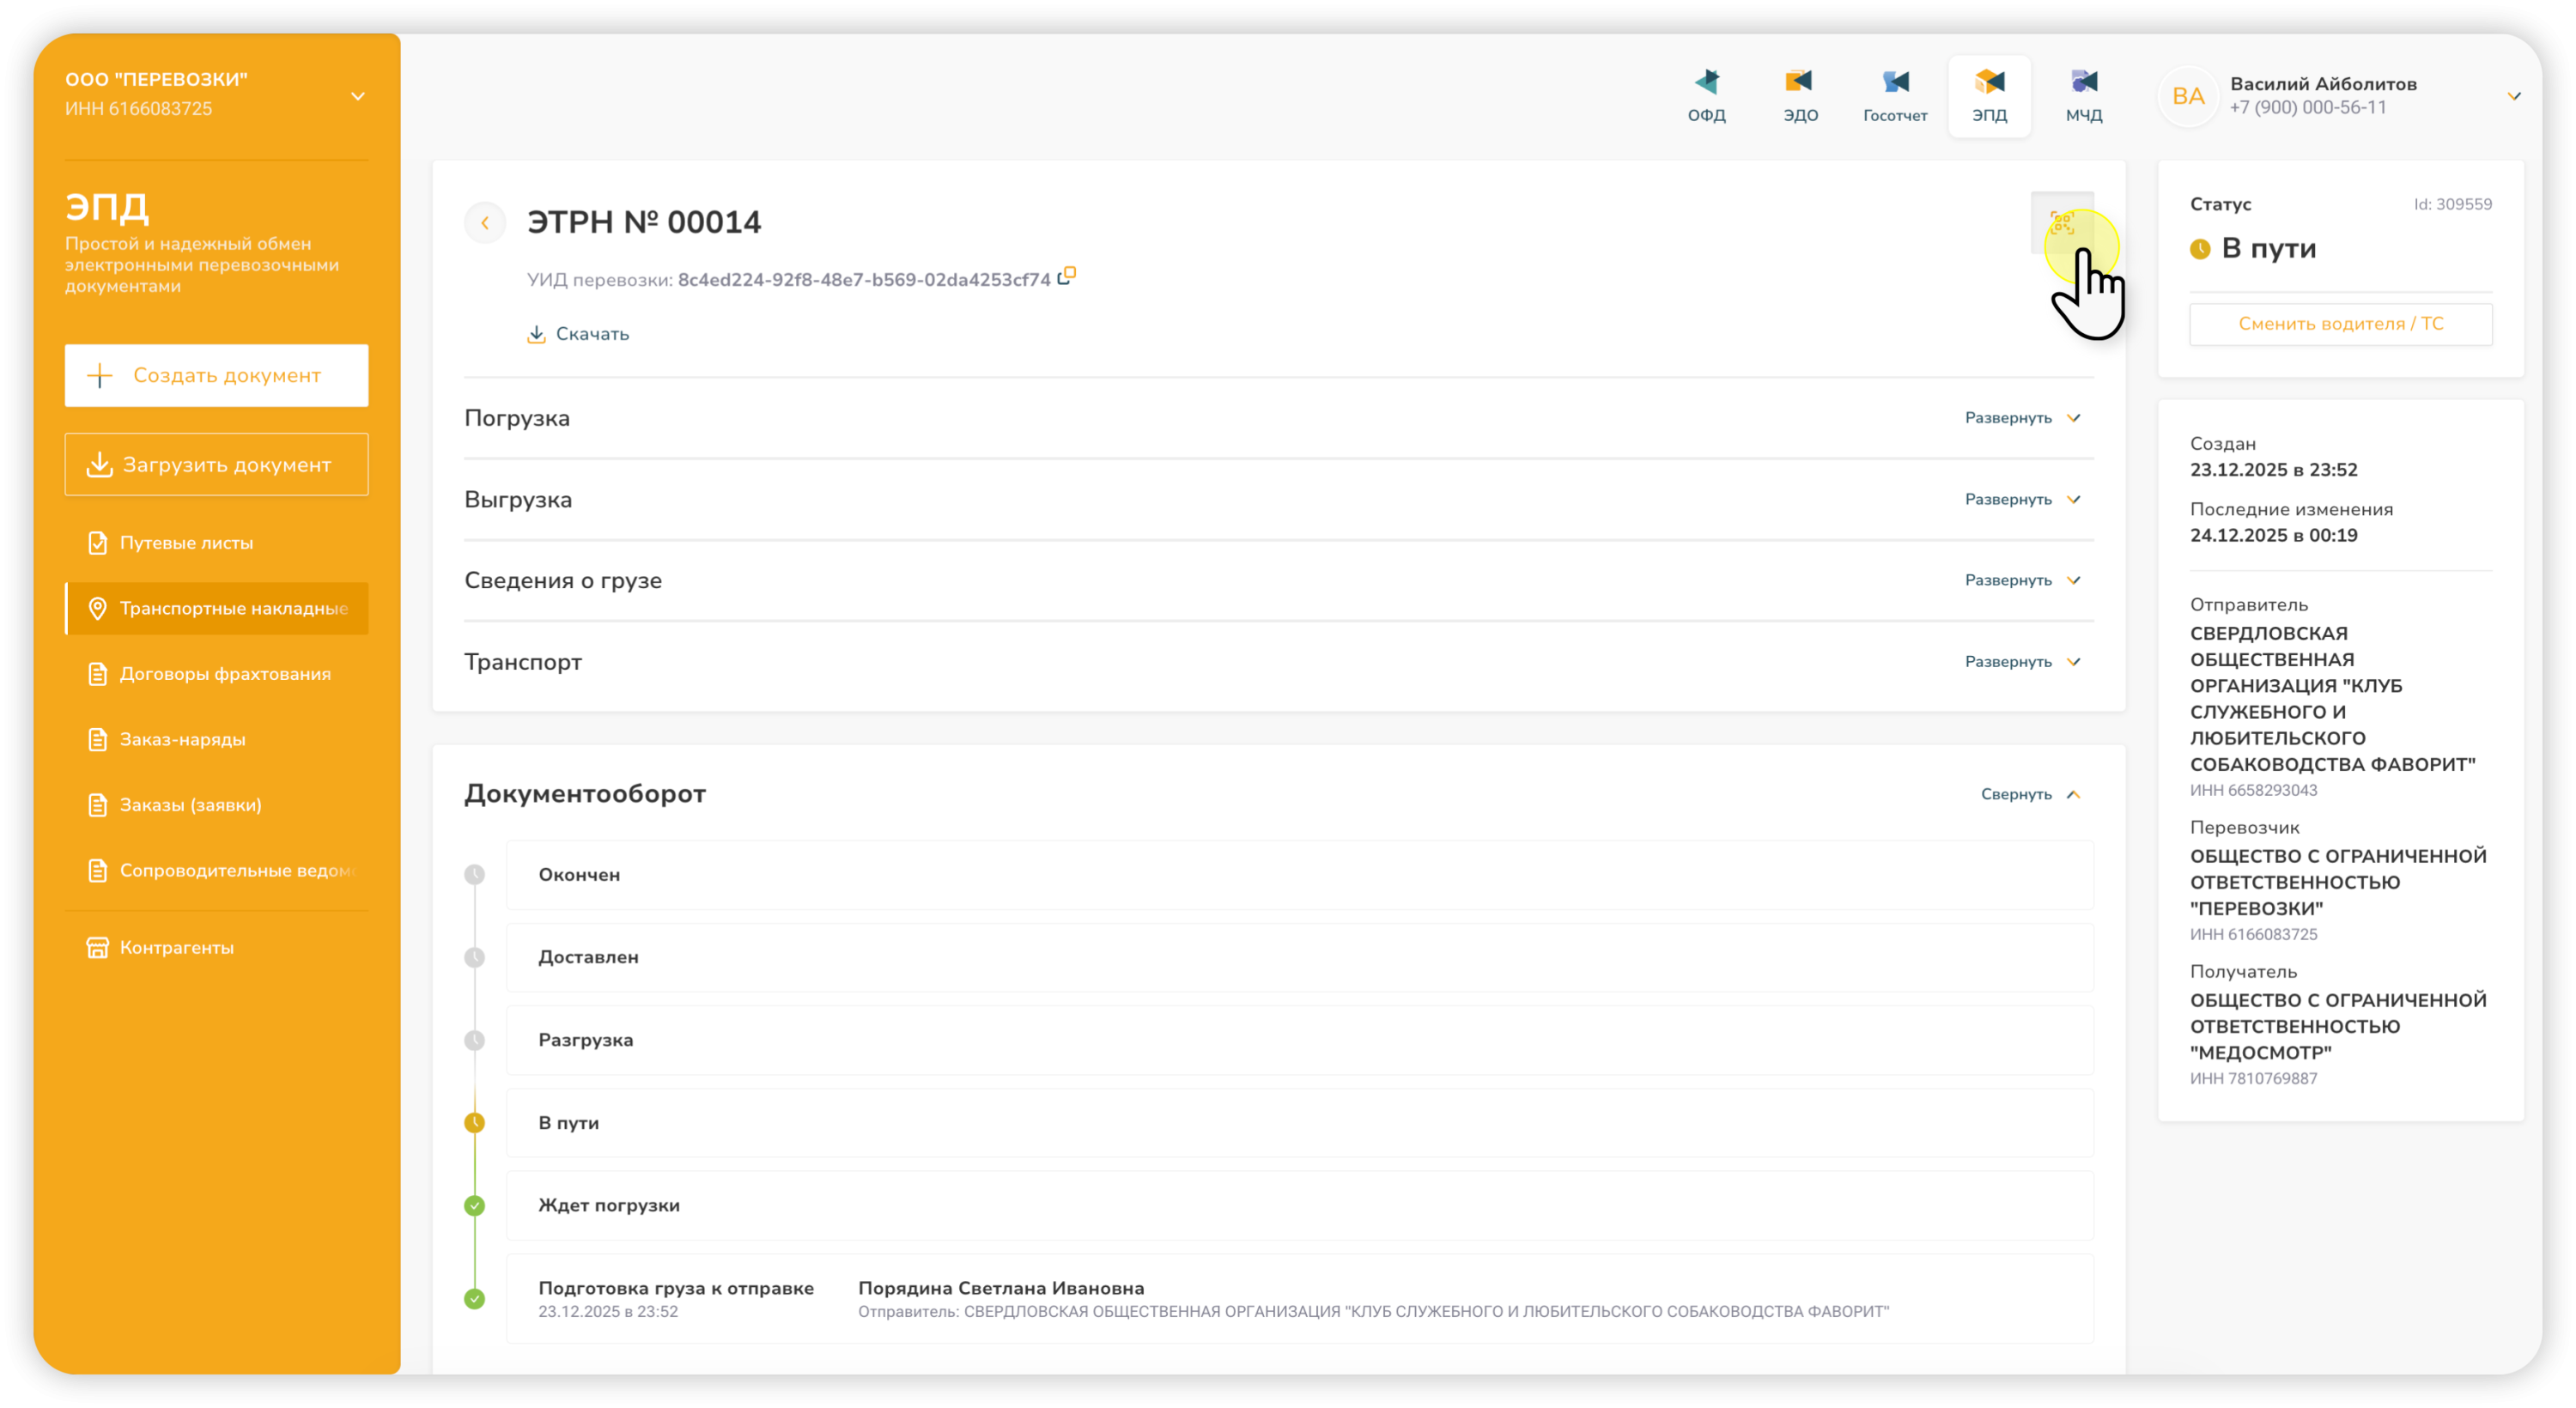
Task: Click the ВА user avatar
Action: click(x=2187, y=97)
